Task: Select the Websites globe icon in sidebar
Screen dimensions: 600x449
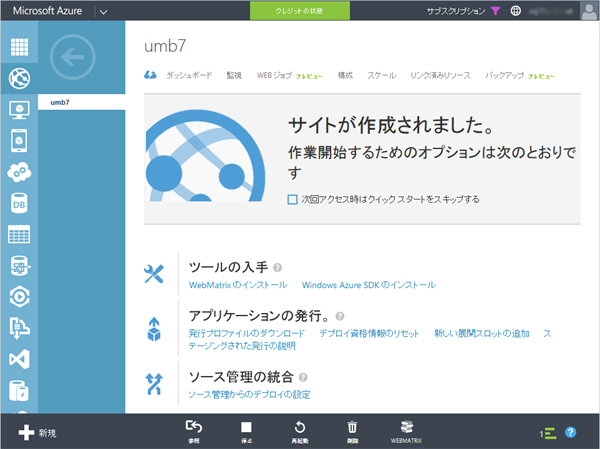Action: (19, 78)
